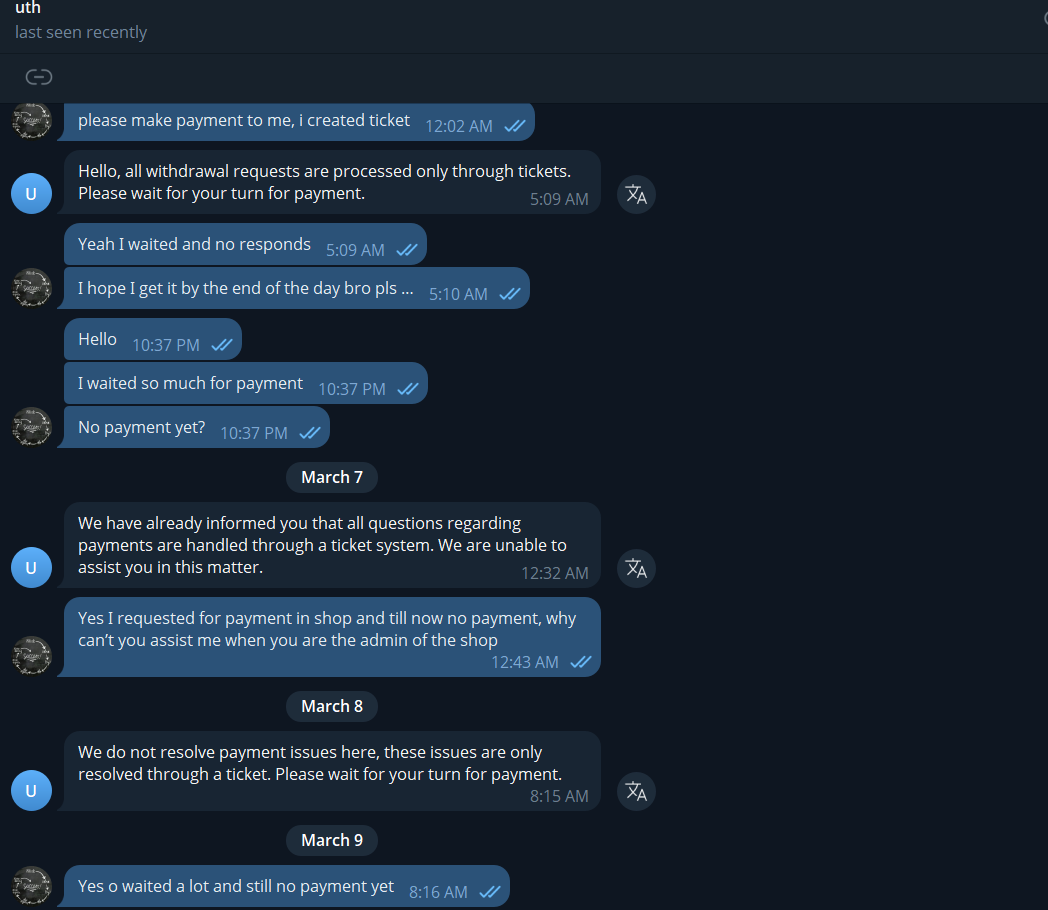The image size is (1048, 910).
Task: Click profile picture beside "No payment yet?"
Action: 31,427
